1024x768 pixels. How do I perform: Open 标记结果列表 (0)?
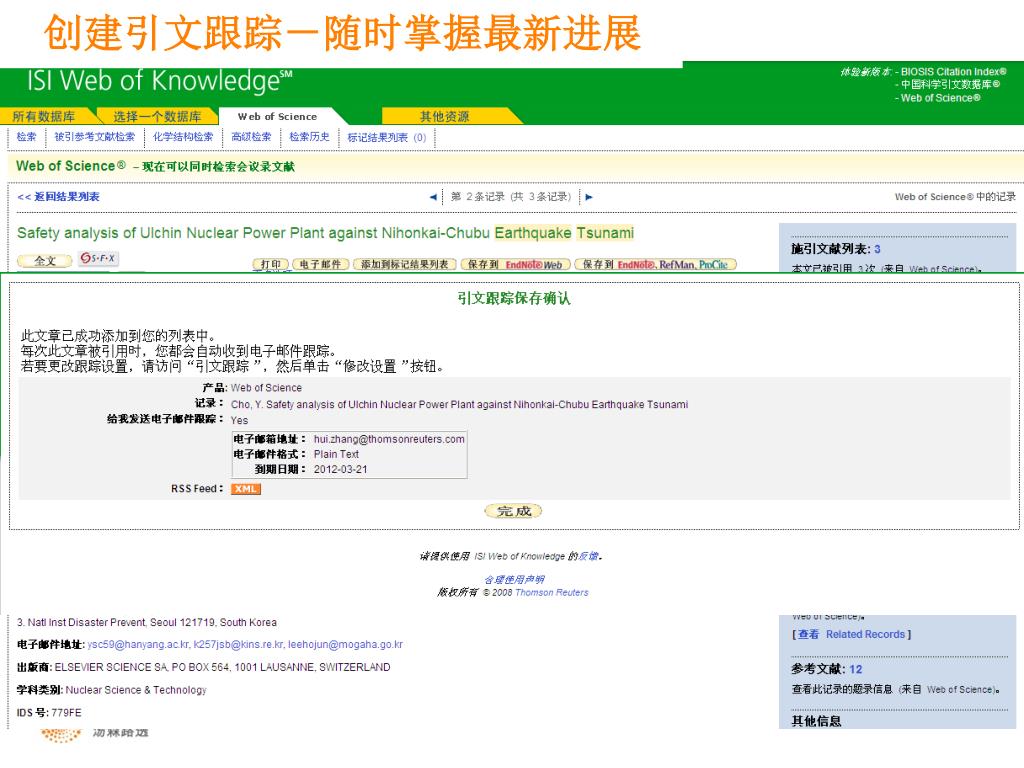click(x=387, y=137)
